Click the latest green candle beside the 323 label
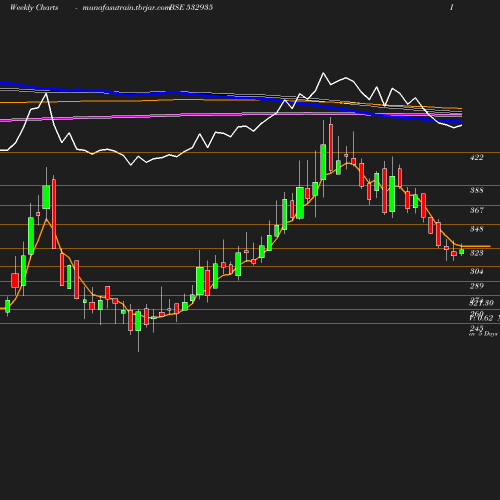The height and width of the screenshot is (500, 500). [462, 252]
